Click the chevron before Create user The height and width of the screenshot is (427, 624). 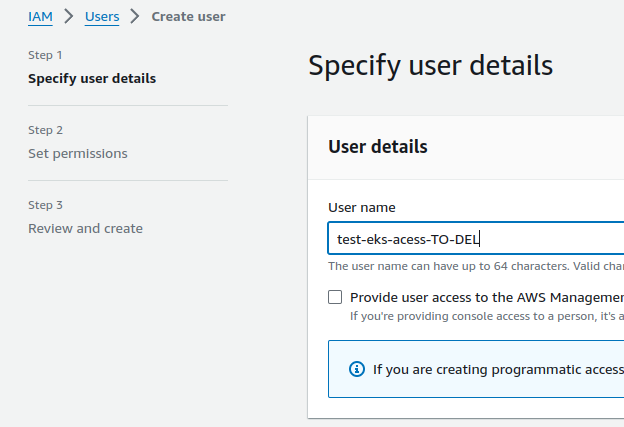135,16
